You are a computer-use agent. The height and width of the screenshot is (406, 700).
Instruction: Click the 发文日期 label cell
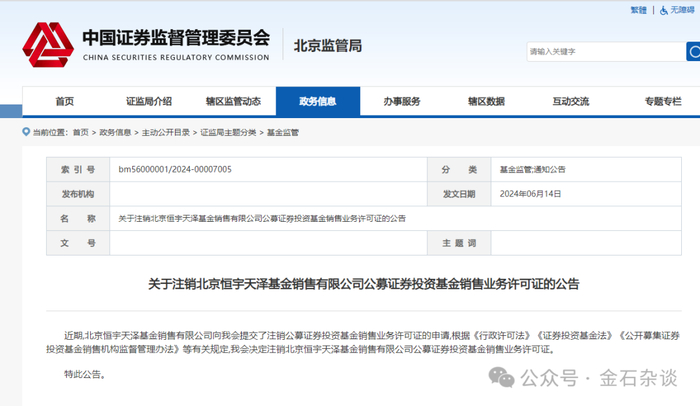point(459,194)
